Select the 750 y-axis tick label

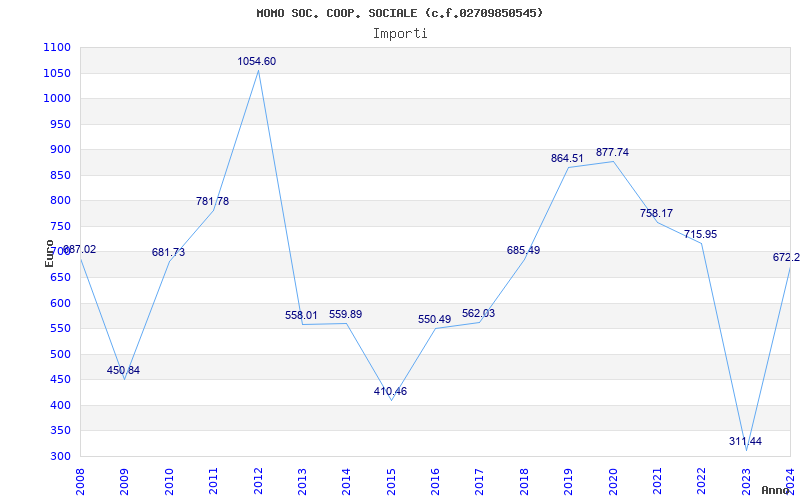pos(61,226)
